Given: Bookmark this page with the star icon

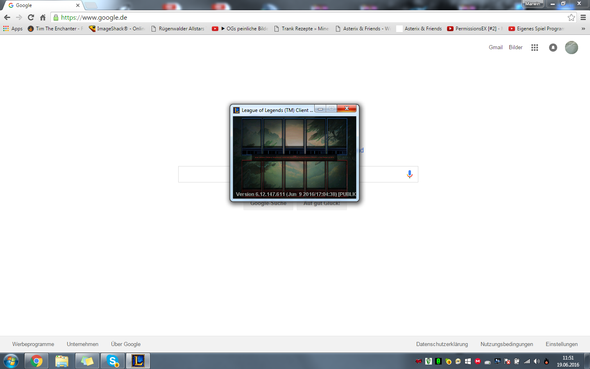Looking at the screenshot, I should tap(571, 18).
